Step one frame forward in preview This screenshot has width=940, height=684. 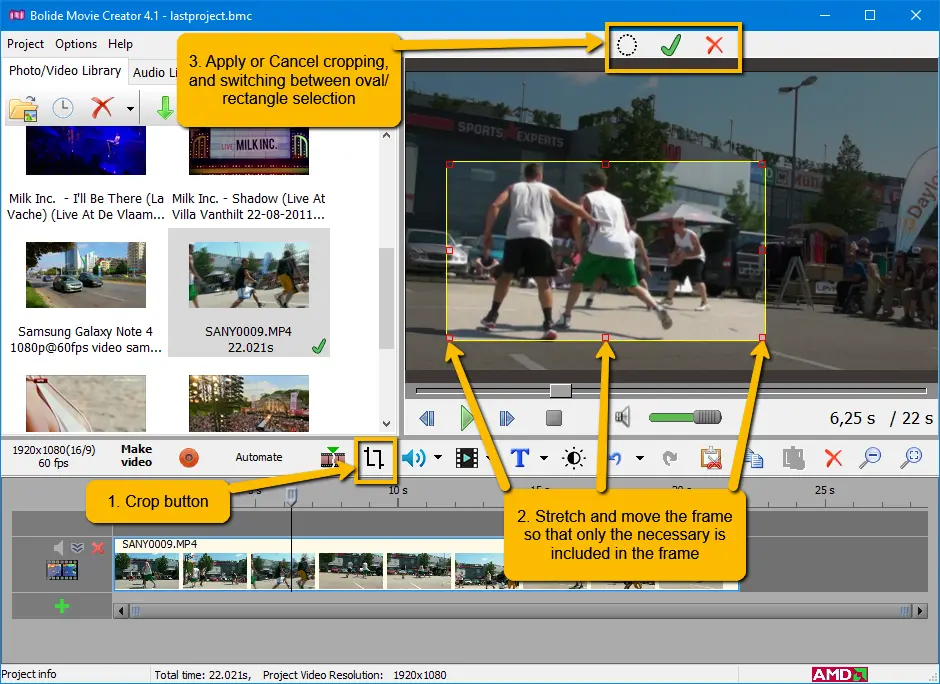coord(507,418)
